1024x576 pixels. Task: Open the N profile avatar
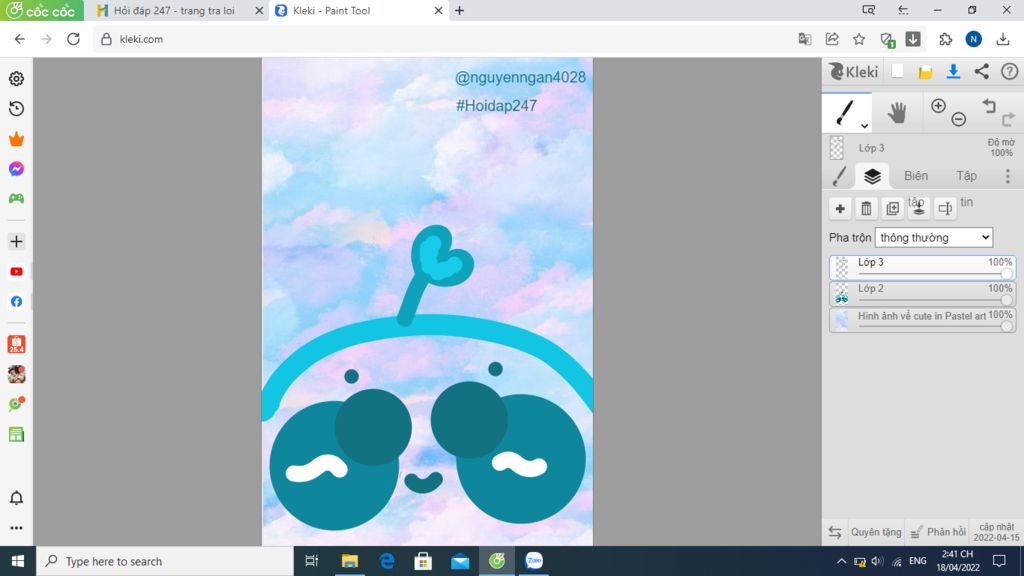click(x=973, y=39)
